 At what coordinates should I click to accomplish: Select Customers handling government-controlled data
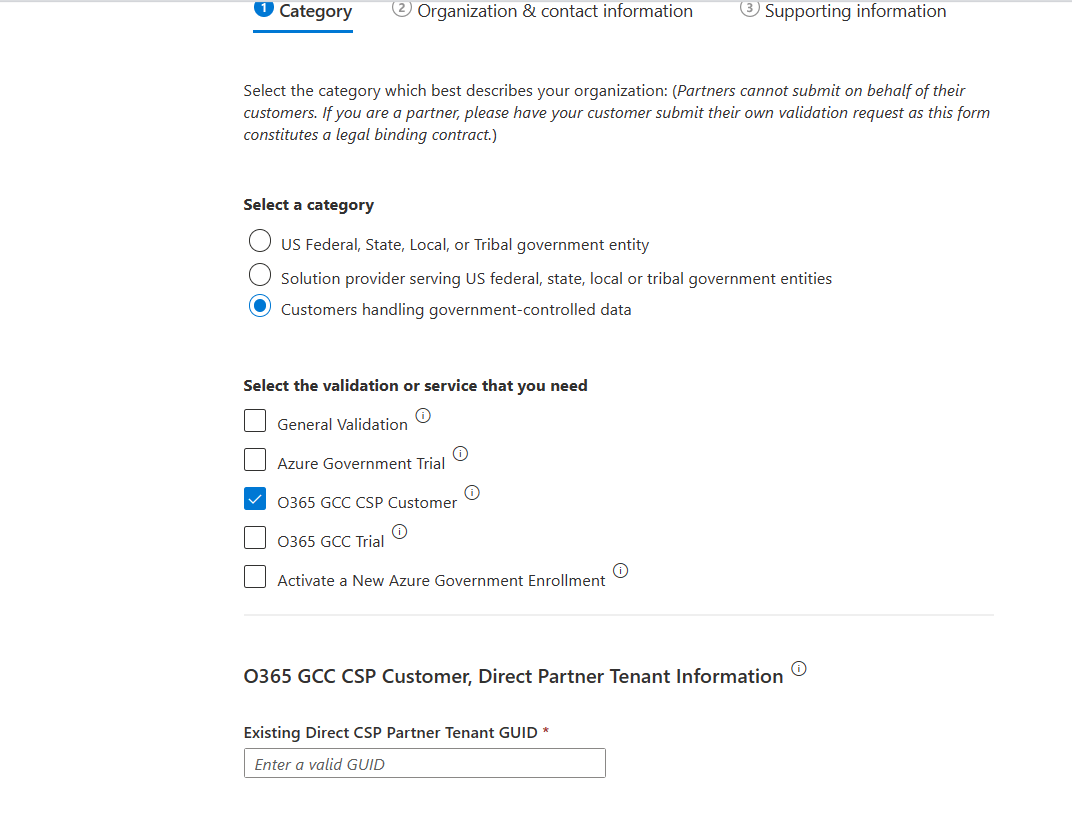click(x=260, y=306)
